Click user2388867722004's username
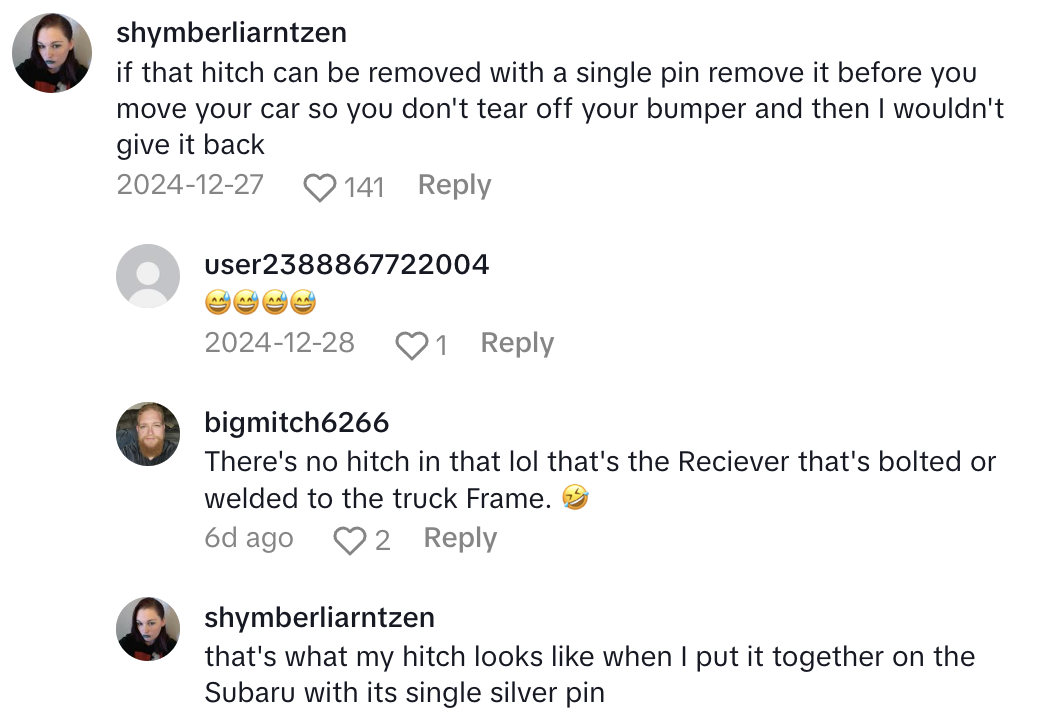 tap(347, 264)
